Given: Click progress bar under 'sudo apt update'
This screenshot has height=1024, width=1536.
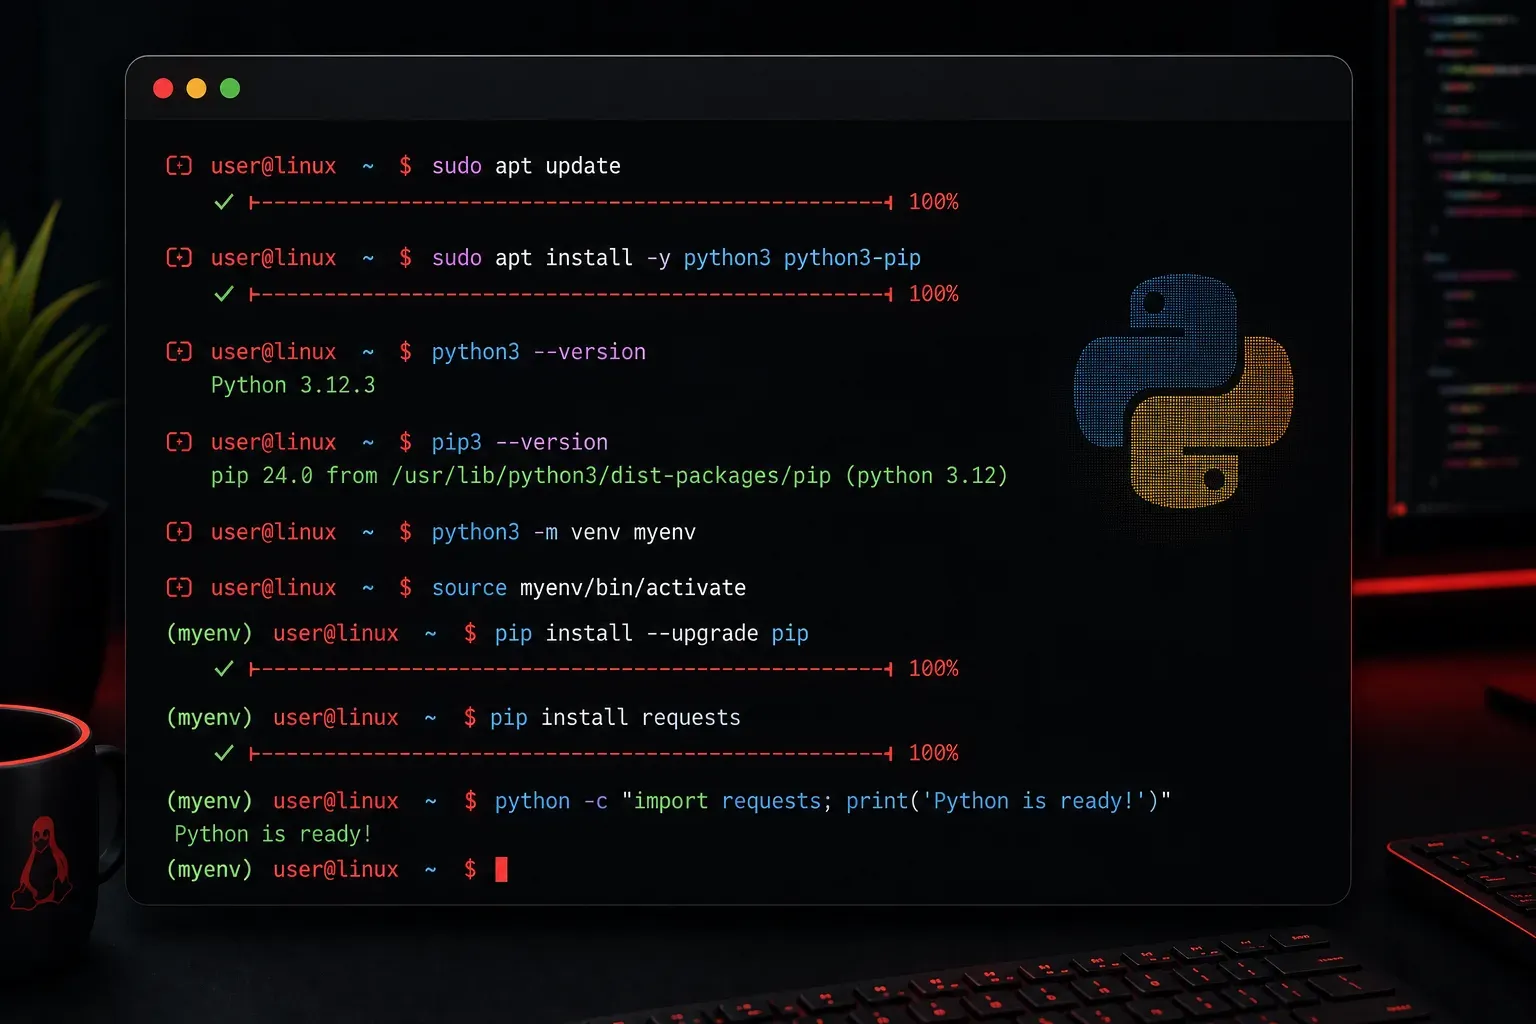Looking at the screenshot, I should pos(571,203).
